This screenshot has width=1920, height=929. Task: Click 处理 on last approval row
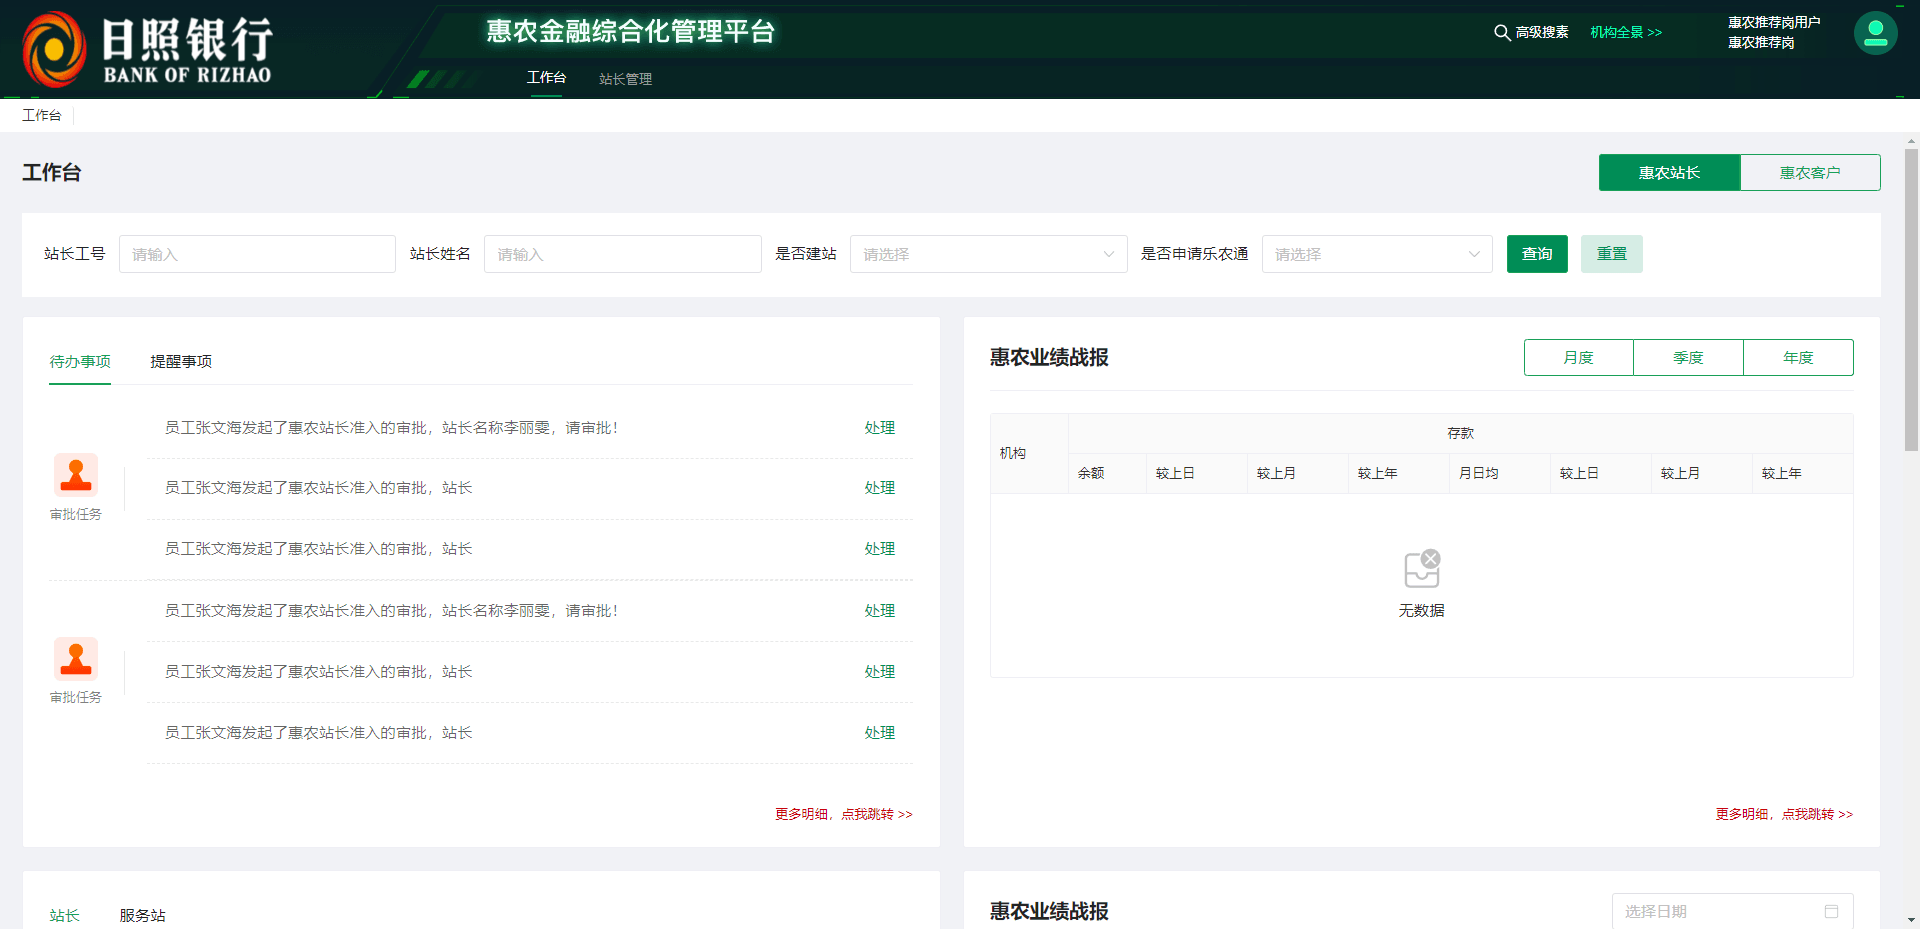point(879,732)
